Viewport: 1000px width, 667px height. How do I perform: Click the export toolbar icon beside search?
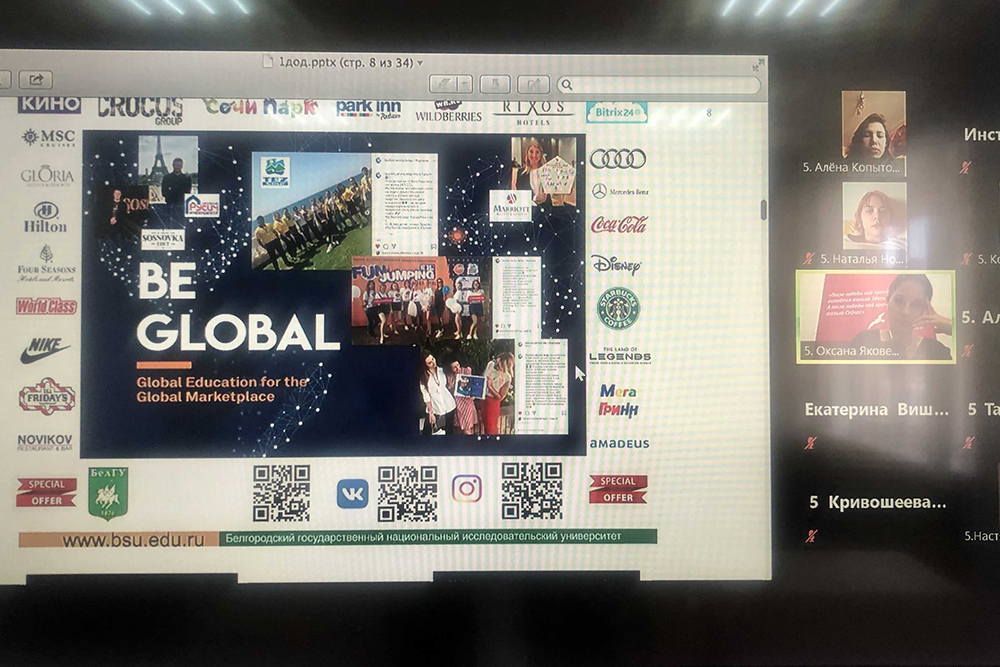click(x=533, y=84)
